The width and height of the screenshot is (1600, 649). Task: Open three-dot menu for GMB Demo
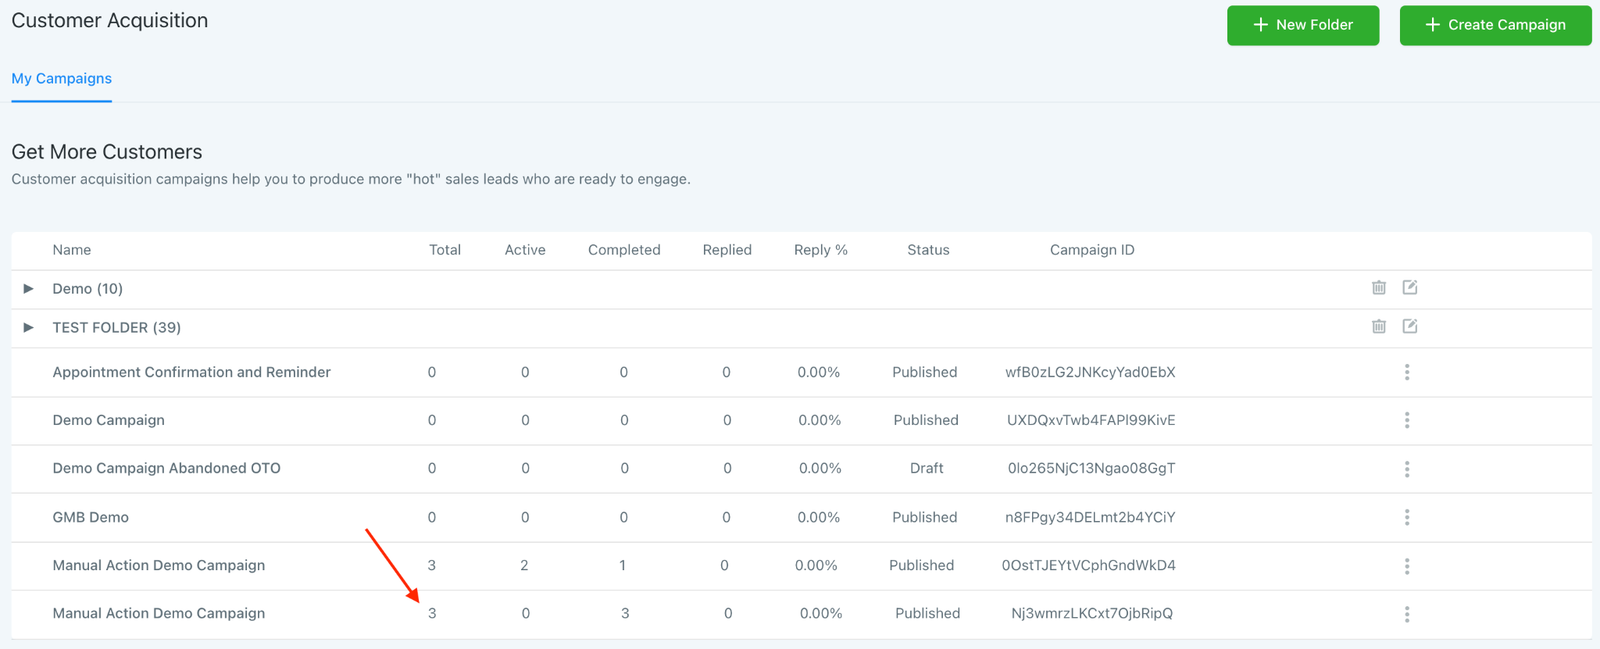tap(1406, 517)
